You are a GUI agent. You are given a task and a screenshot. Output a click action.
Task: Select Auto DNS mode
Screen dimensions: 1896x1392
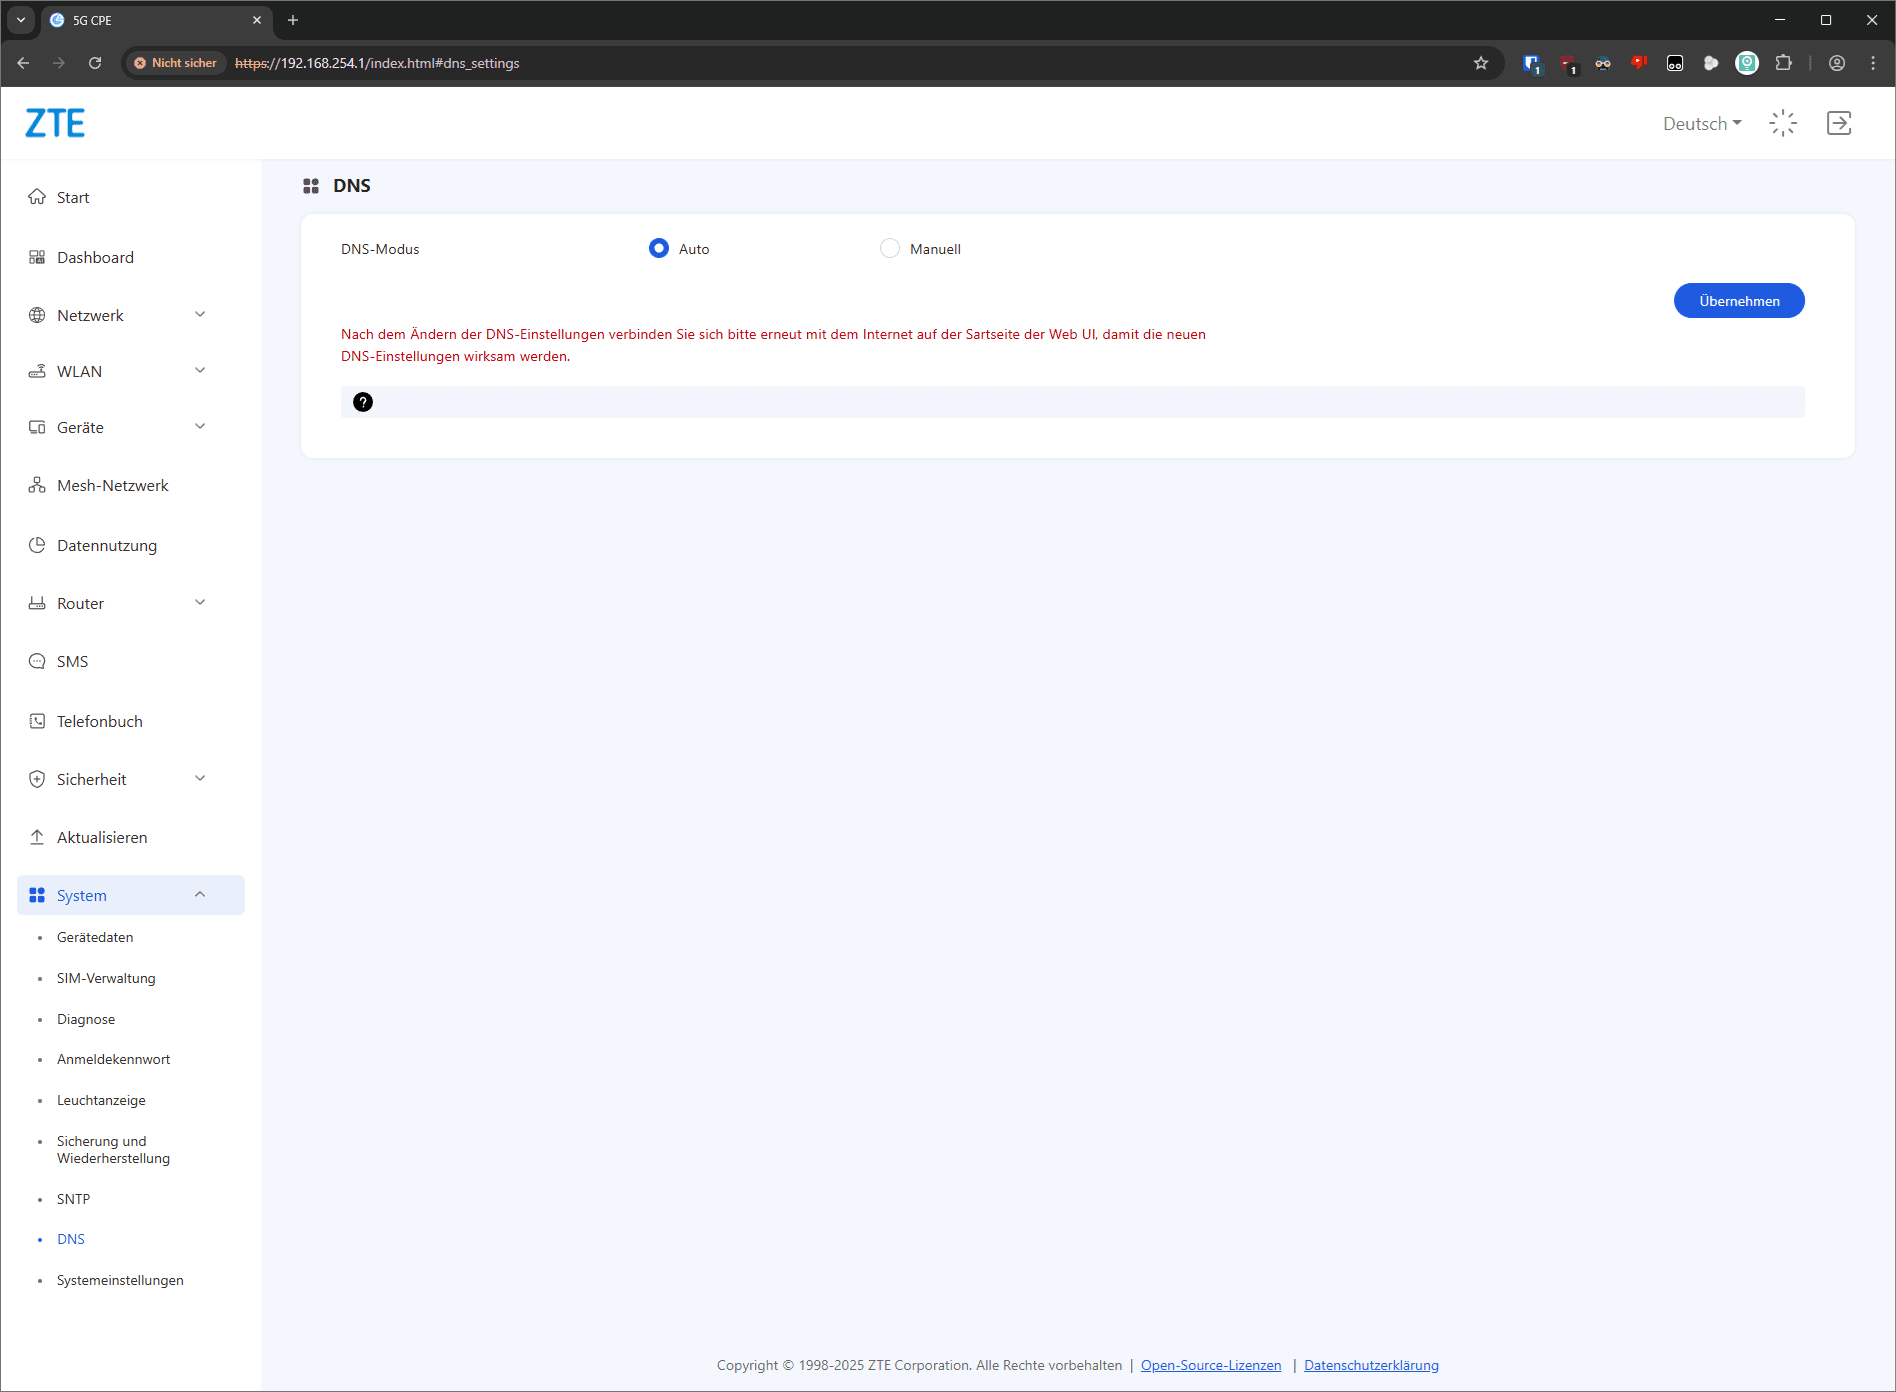click(659, 248)
